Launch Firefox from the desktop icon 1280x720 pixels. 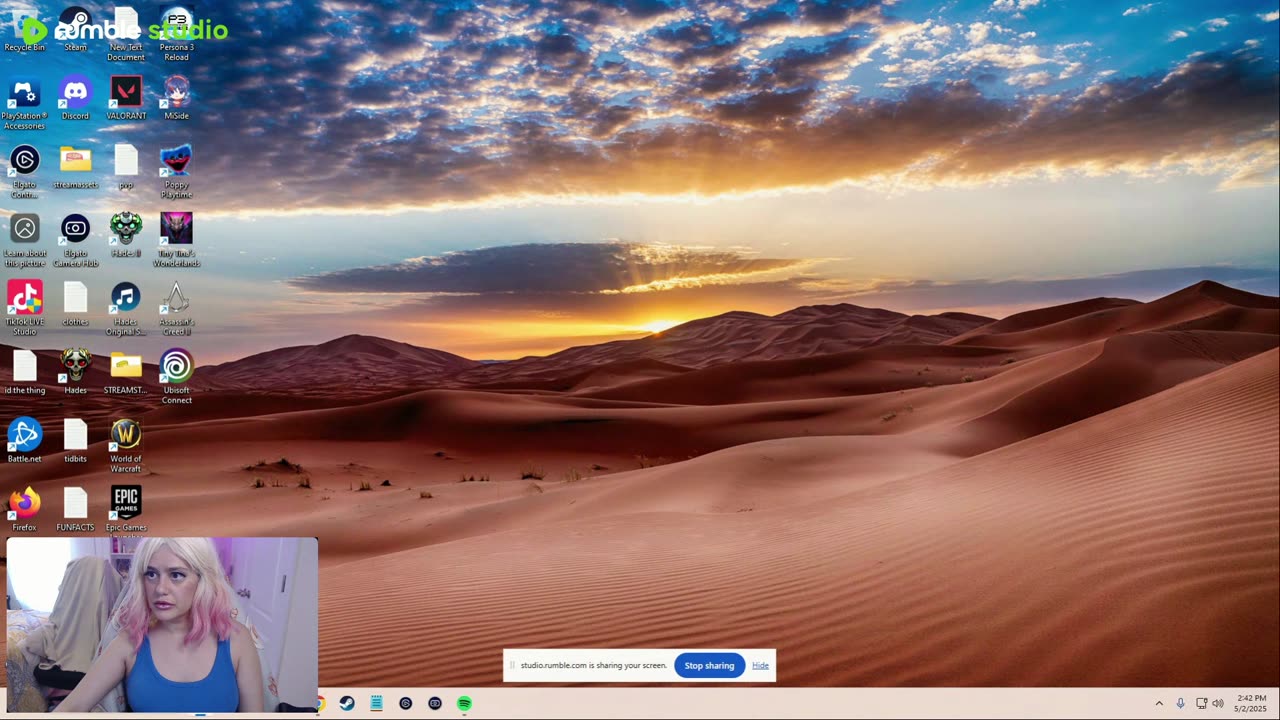tap(24, 510)
